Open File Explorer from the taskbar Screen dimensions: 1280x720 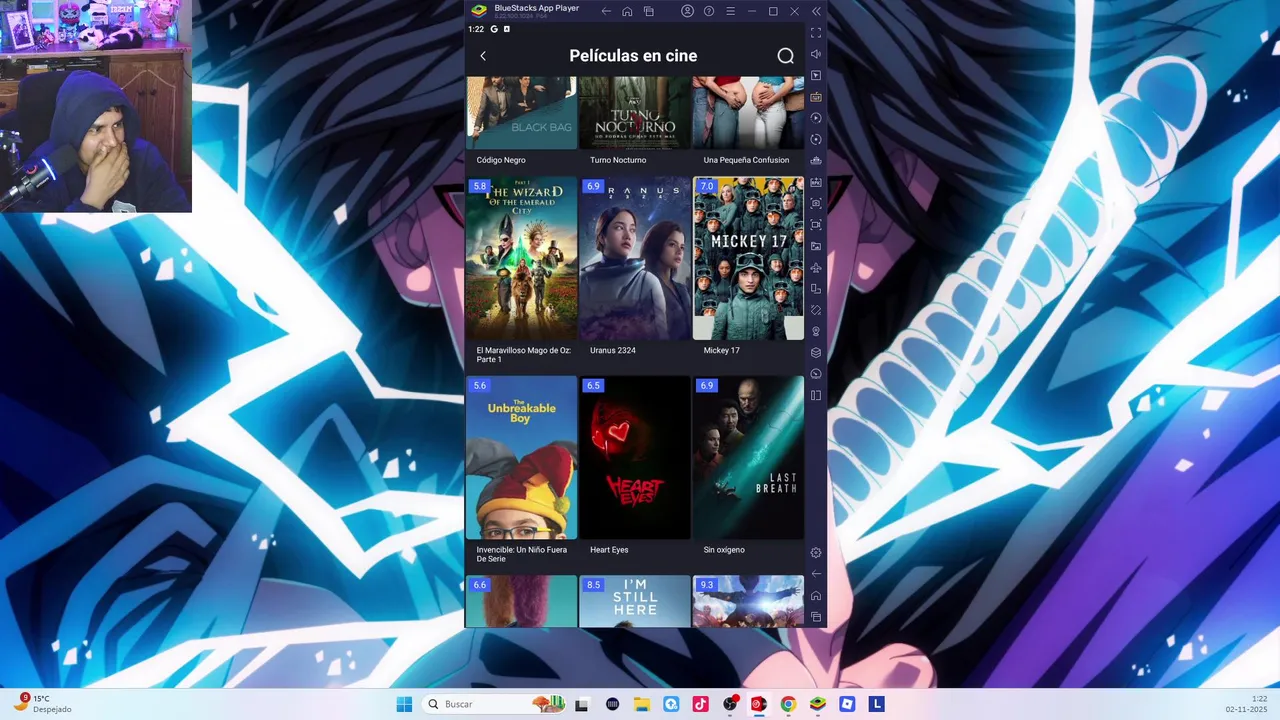pos(642,704)
